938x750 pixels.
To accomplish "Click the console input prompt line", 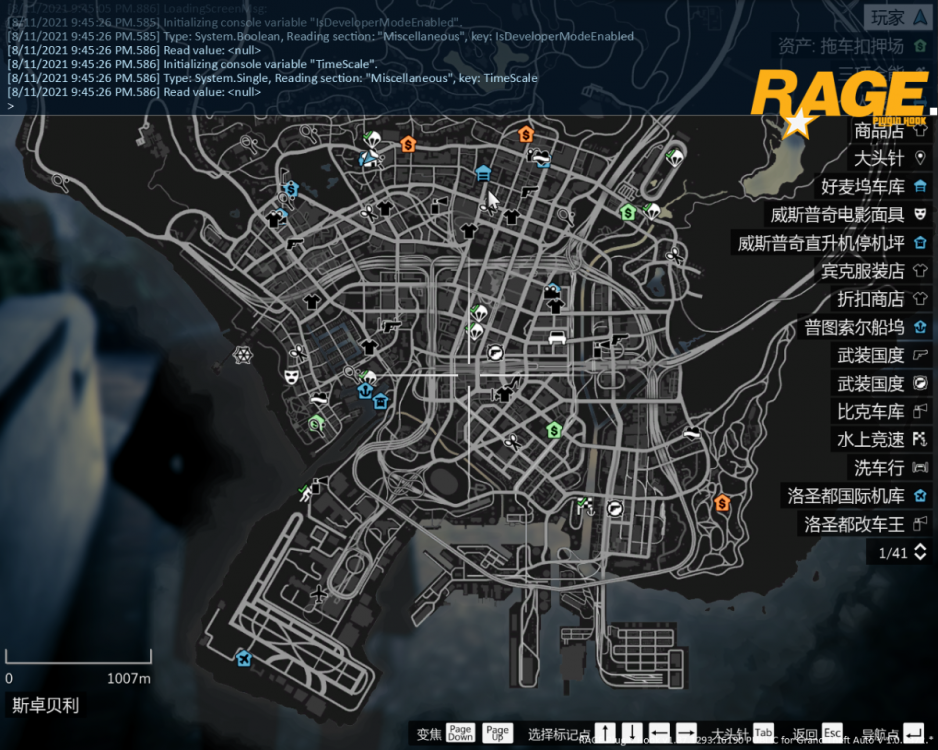I will [467, 106].
